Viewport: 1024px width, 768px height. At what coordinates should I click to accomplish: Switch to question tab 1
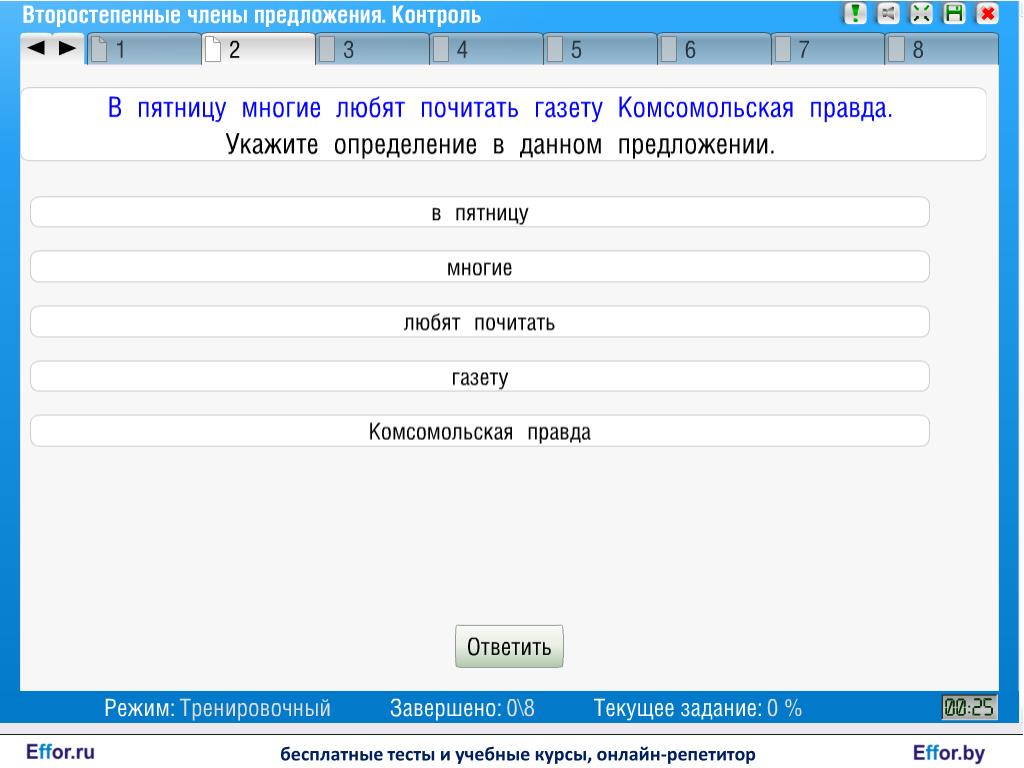[x=144, y=49]
